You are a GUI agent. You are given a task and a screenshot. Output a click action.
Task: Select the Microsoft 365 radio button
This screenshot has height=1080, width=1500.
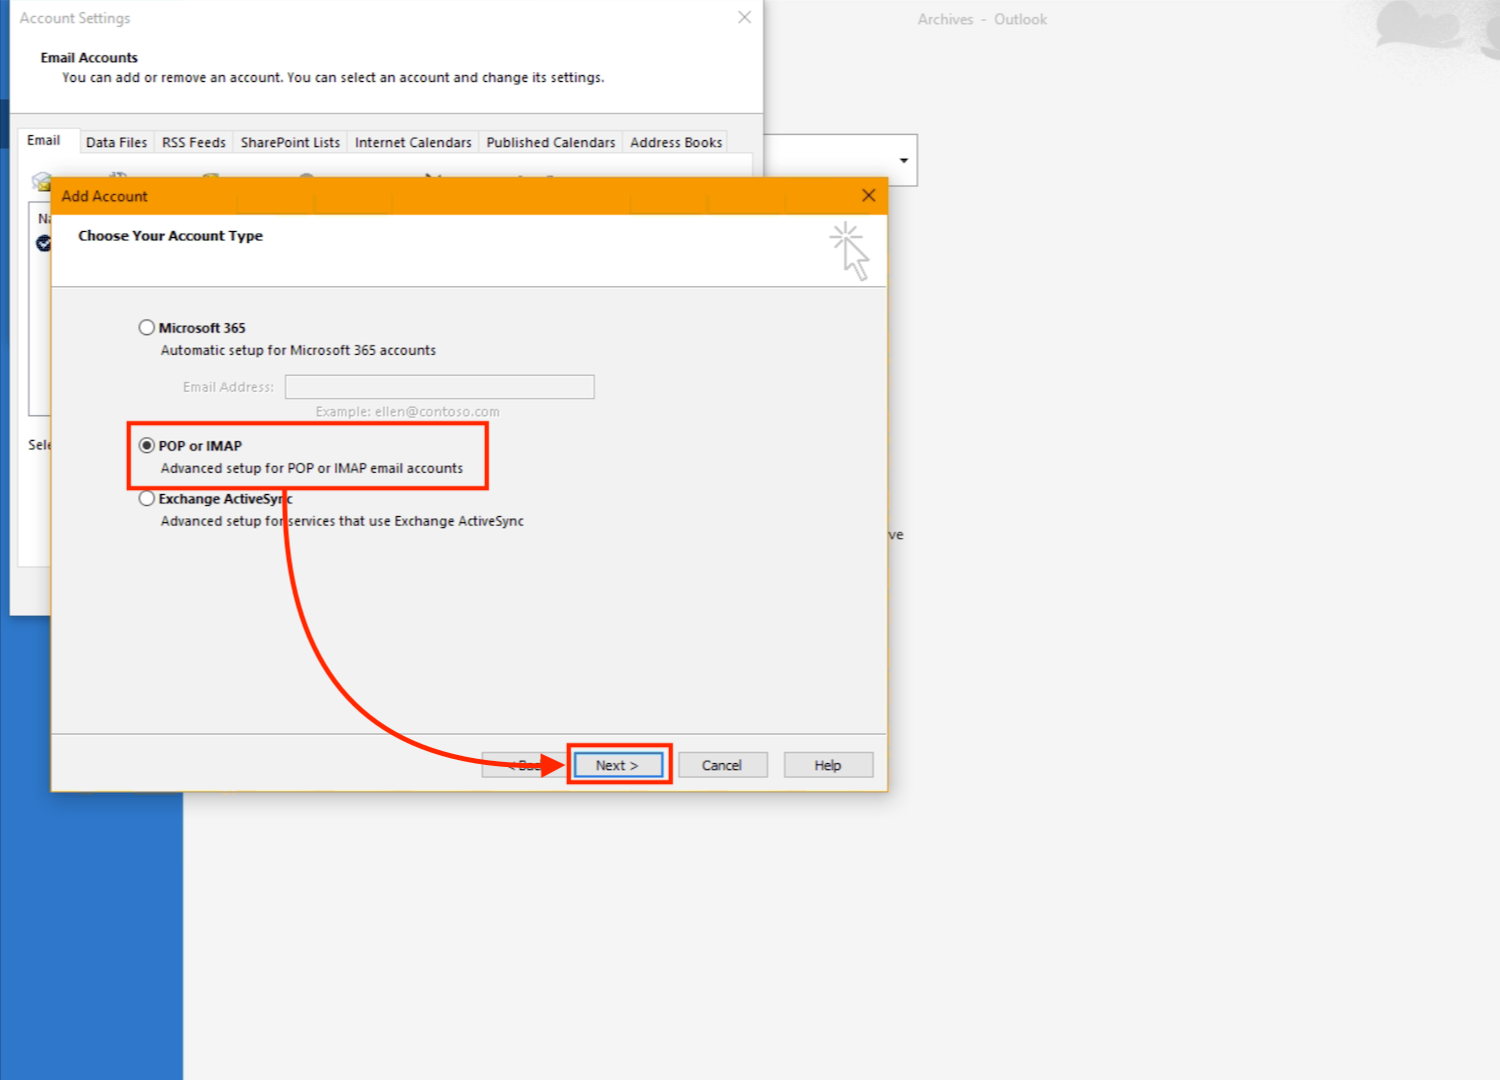147,328
